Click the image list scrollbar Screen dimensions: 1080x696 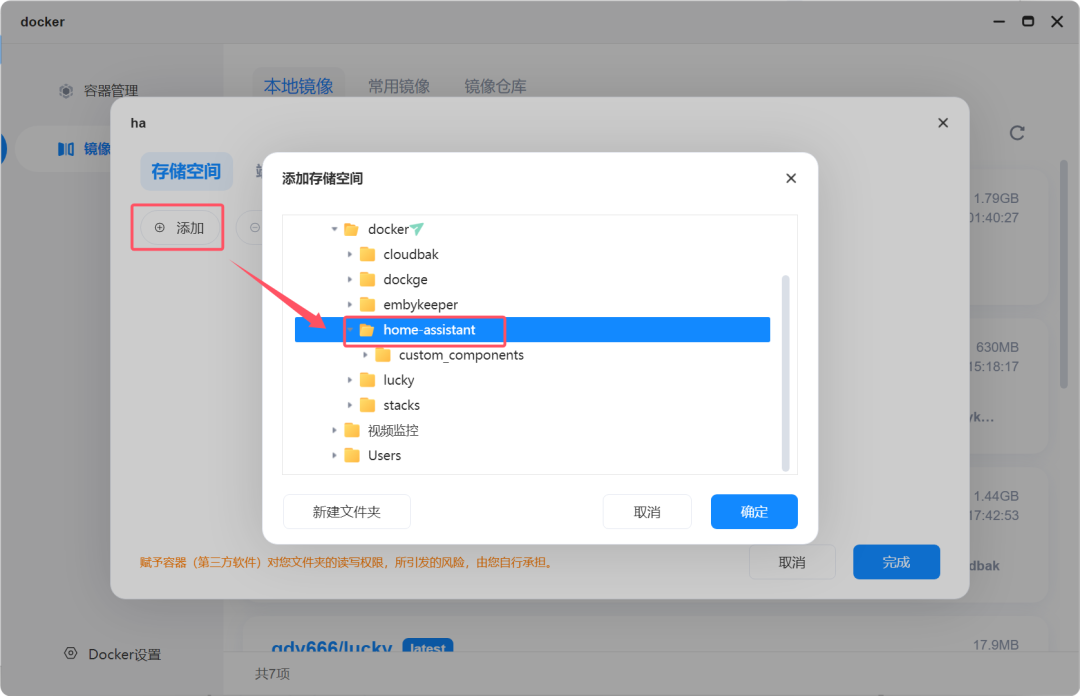point(1063,274)
